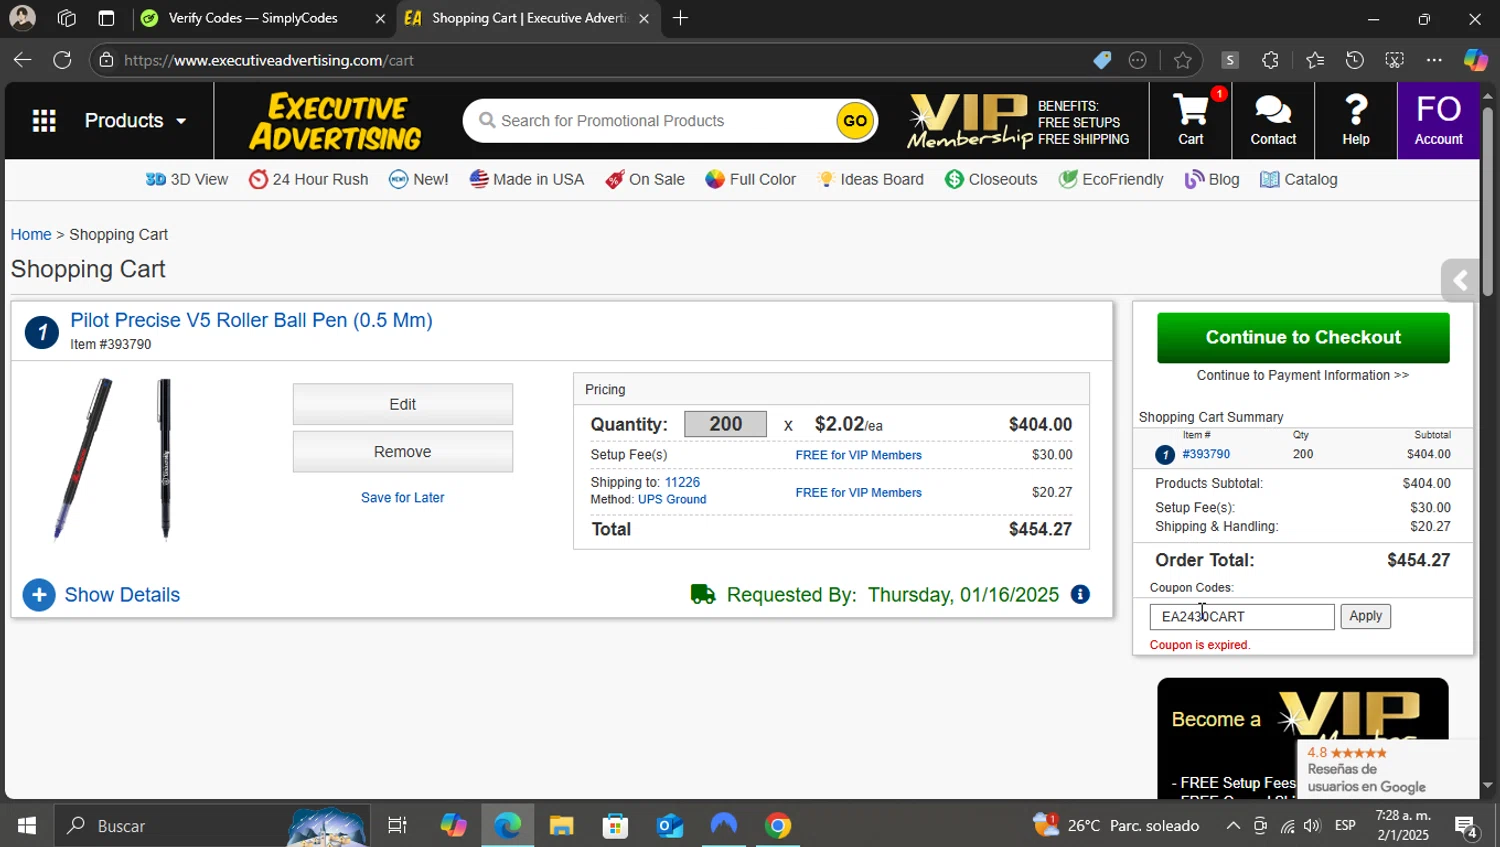Open File Explorer from taskbar
1500x847 pixels.
click(x=561, y=826)
